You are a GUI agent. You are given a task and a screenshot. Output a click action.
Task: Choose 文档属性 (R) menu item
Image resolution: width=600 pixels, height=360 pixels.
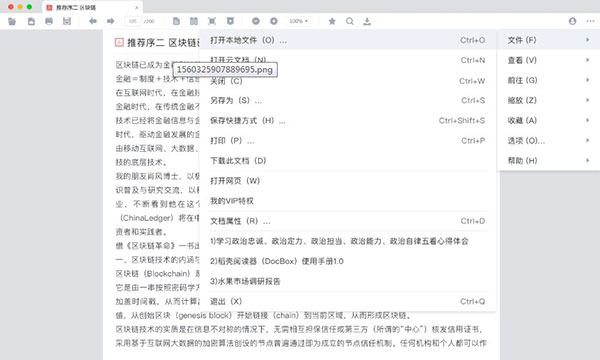347,221
